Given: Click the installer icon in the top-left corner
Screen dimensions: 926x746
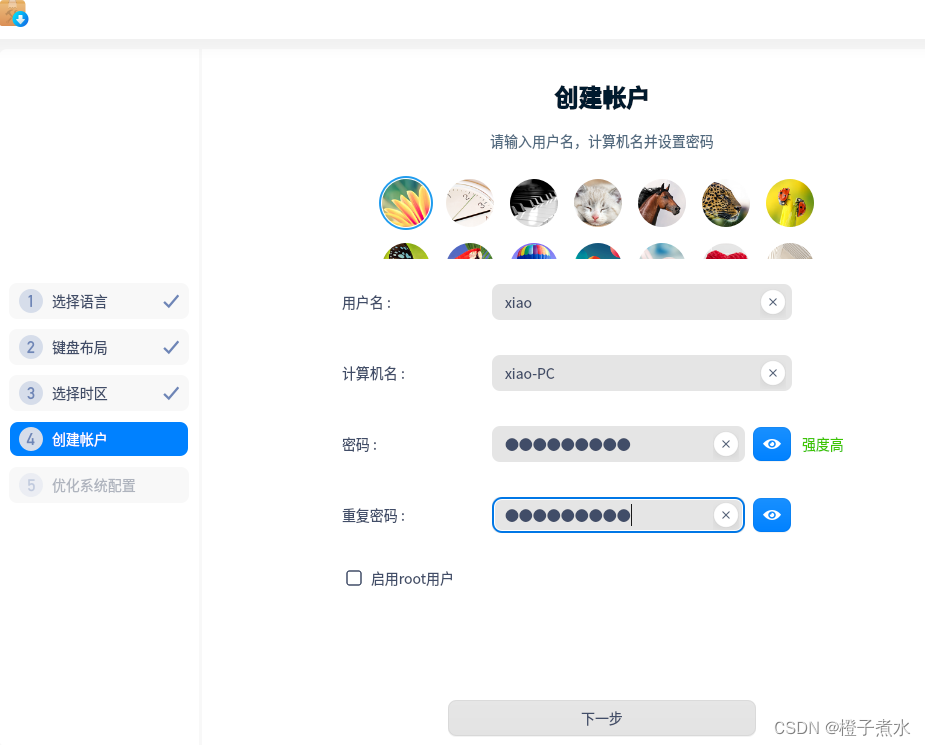Looking at the screenshot, I should (x=14, y=13).
